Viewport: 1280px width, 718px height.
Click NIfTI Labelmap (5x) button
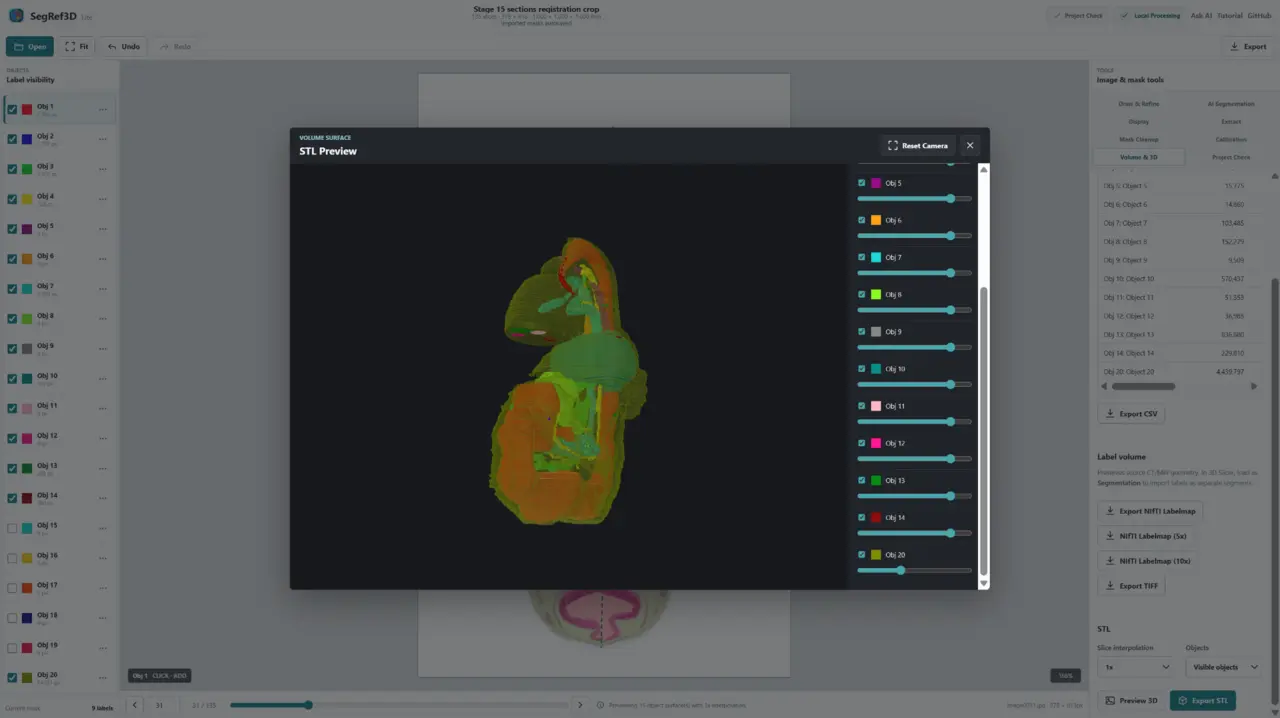pyautogui.click(x=1146, y=536)
